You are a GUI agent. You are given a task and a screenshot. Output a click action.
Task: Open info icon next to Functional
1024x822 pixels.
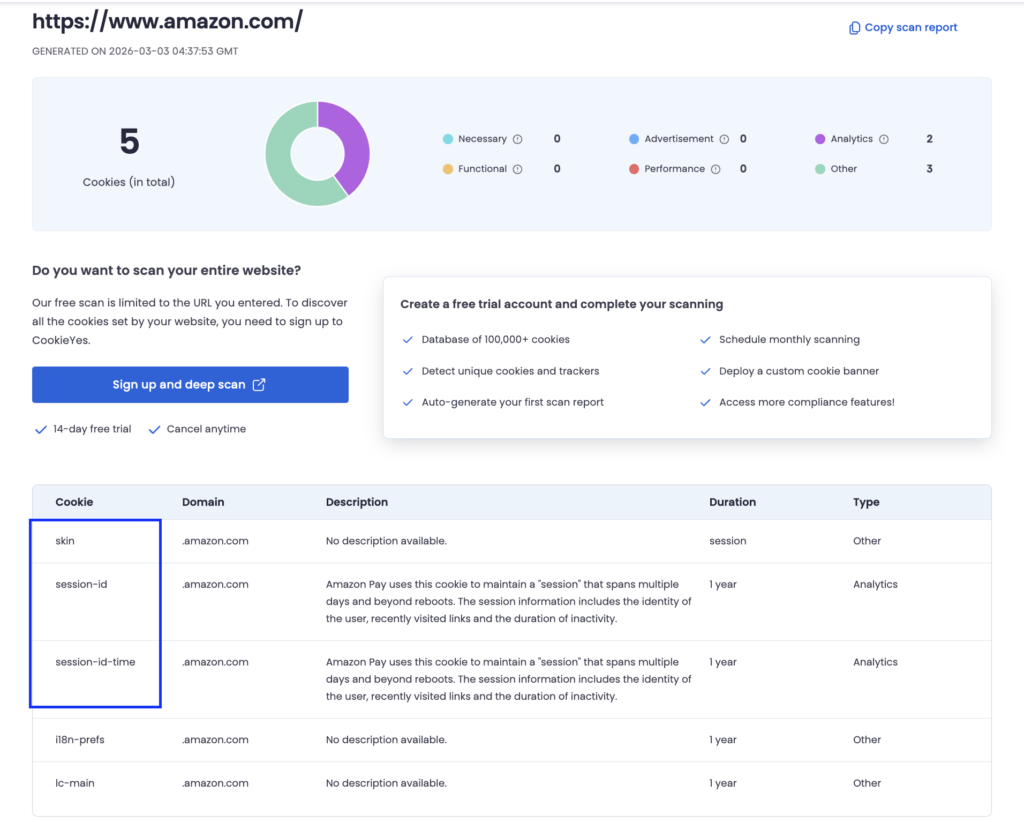point(518,169)
